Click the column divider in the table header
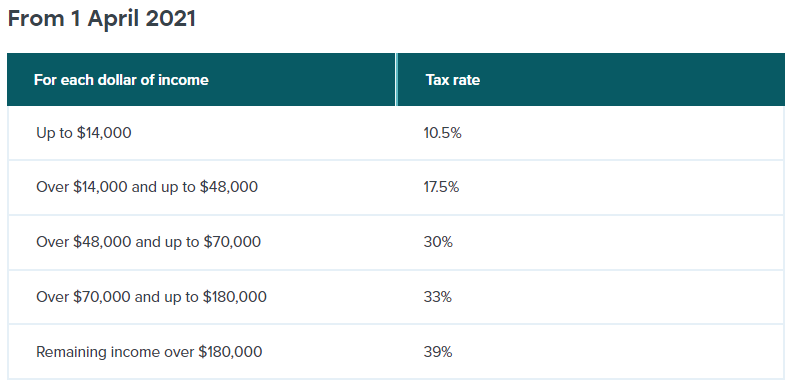Screen dimensions: 792x388 tap(397, 79)
